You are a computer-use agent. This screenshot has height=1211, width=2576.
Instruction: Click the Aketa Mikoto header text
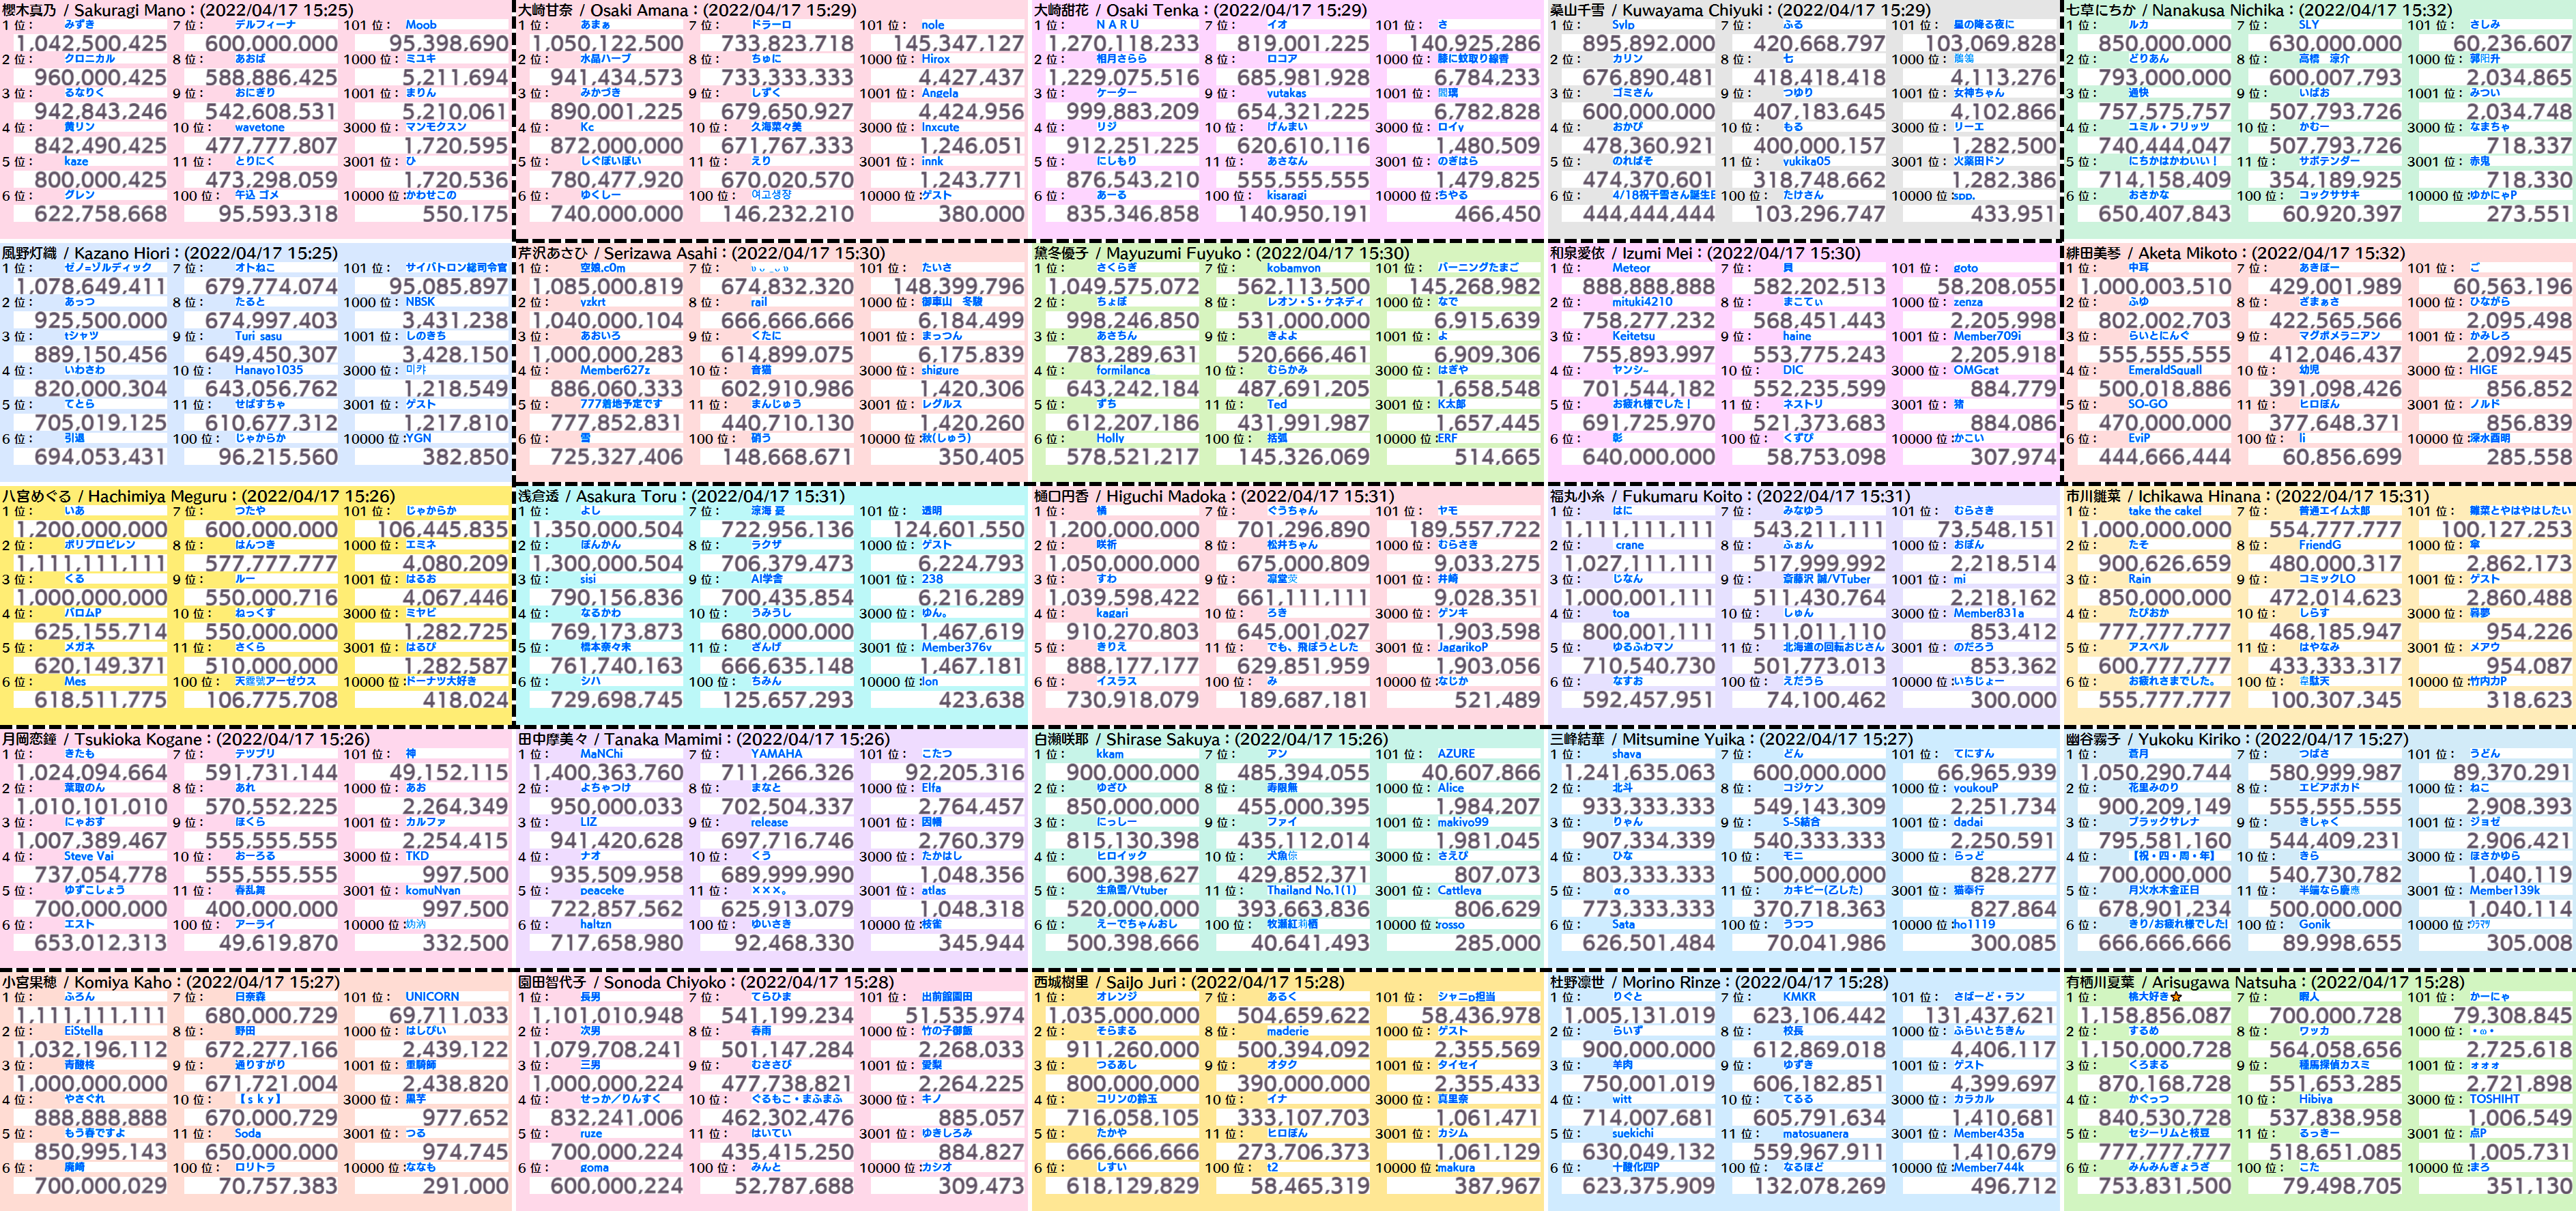tap(2236, 253)
